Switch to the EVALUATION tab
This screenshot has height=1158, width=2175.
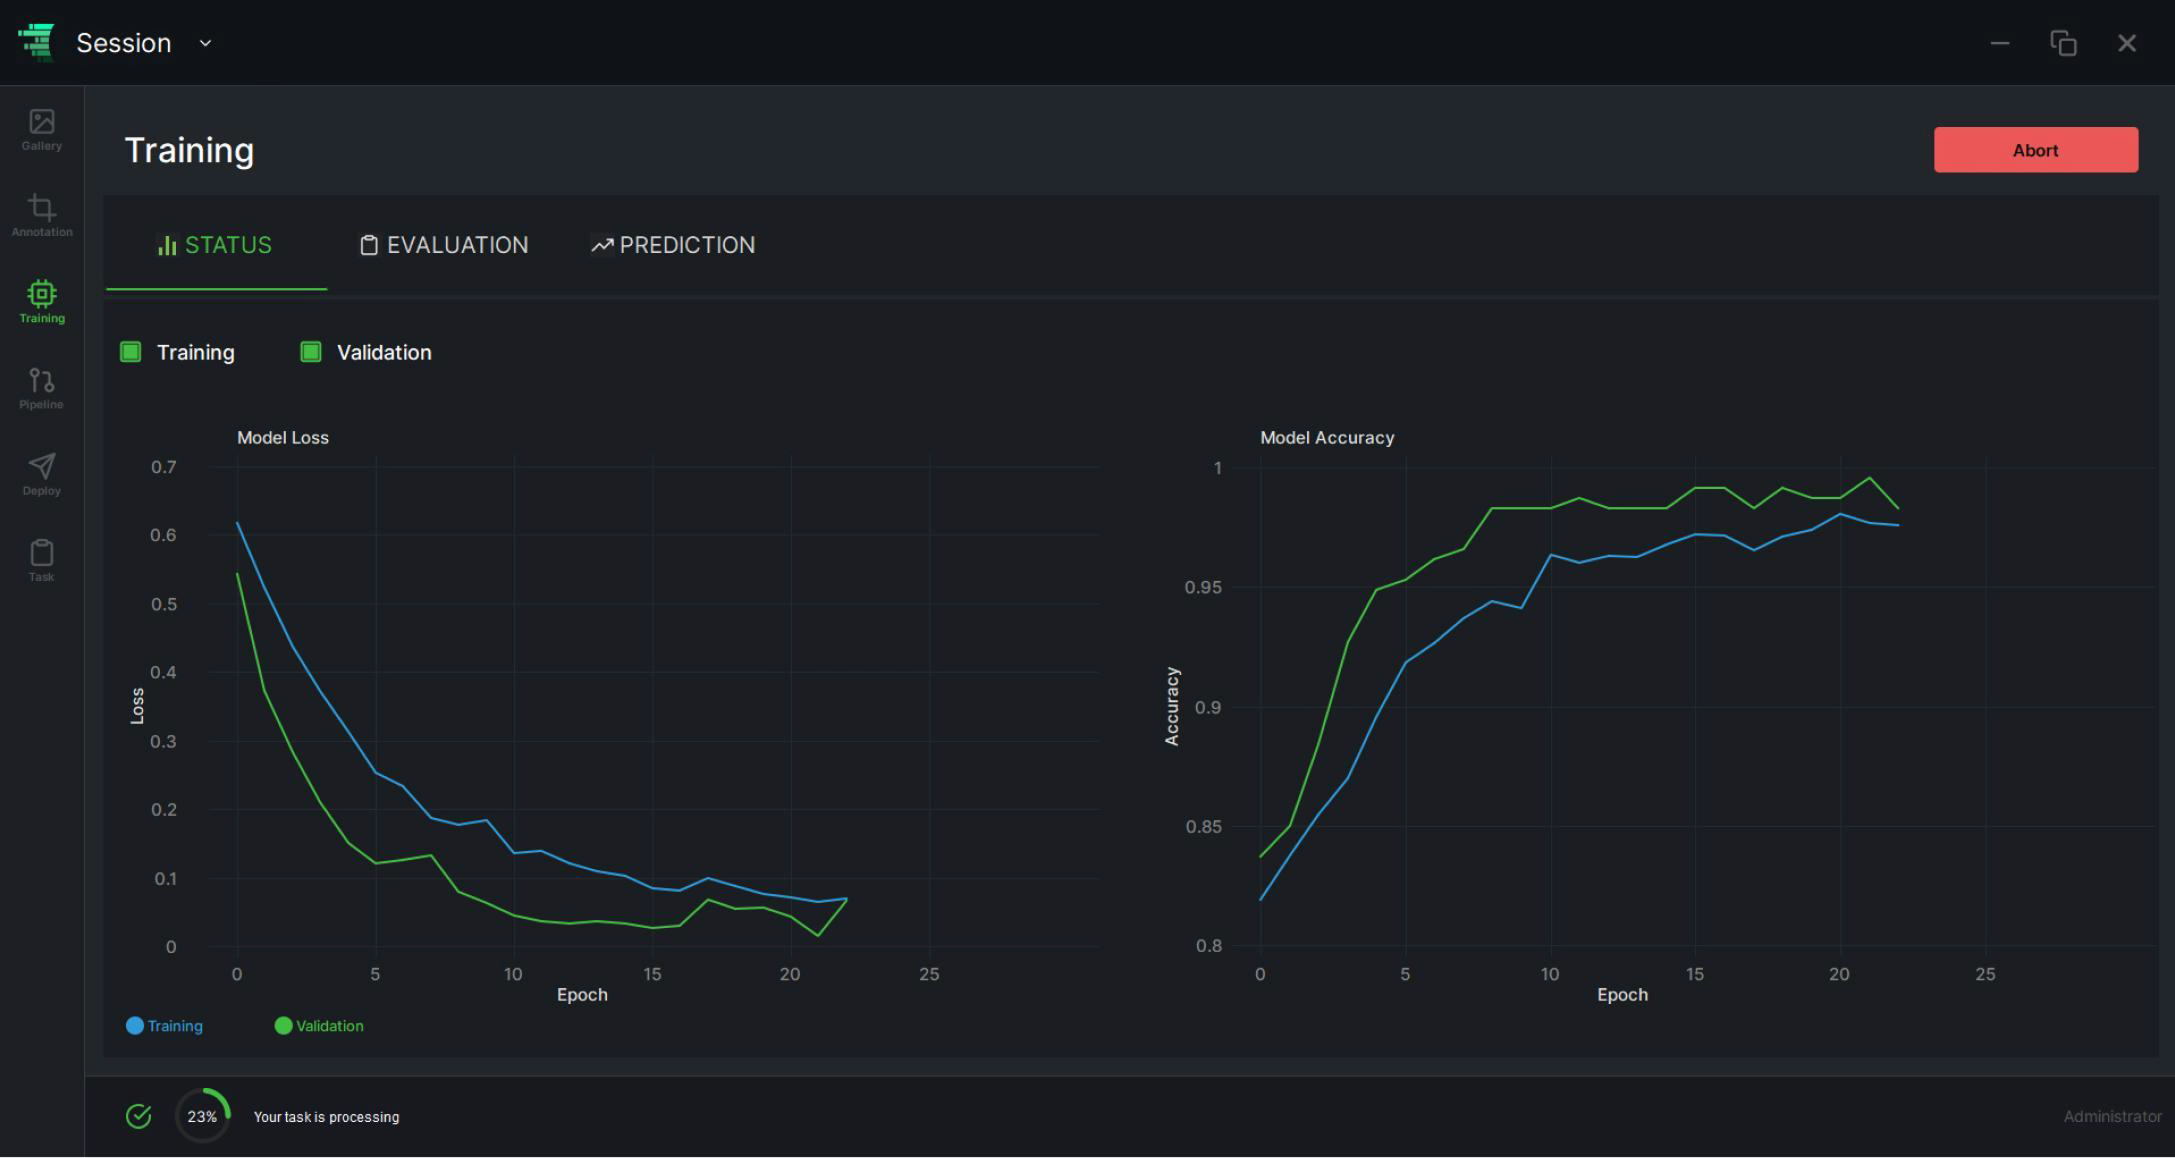[x=444, y=245]
